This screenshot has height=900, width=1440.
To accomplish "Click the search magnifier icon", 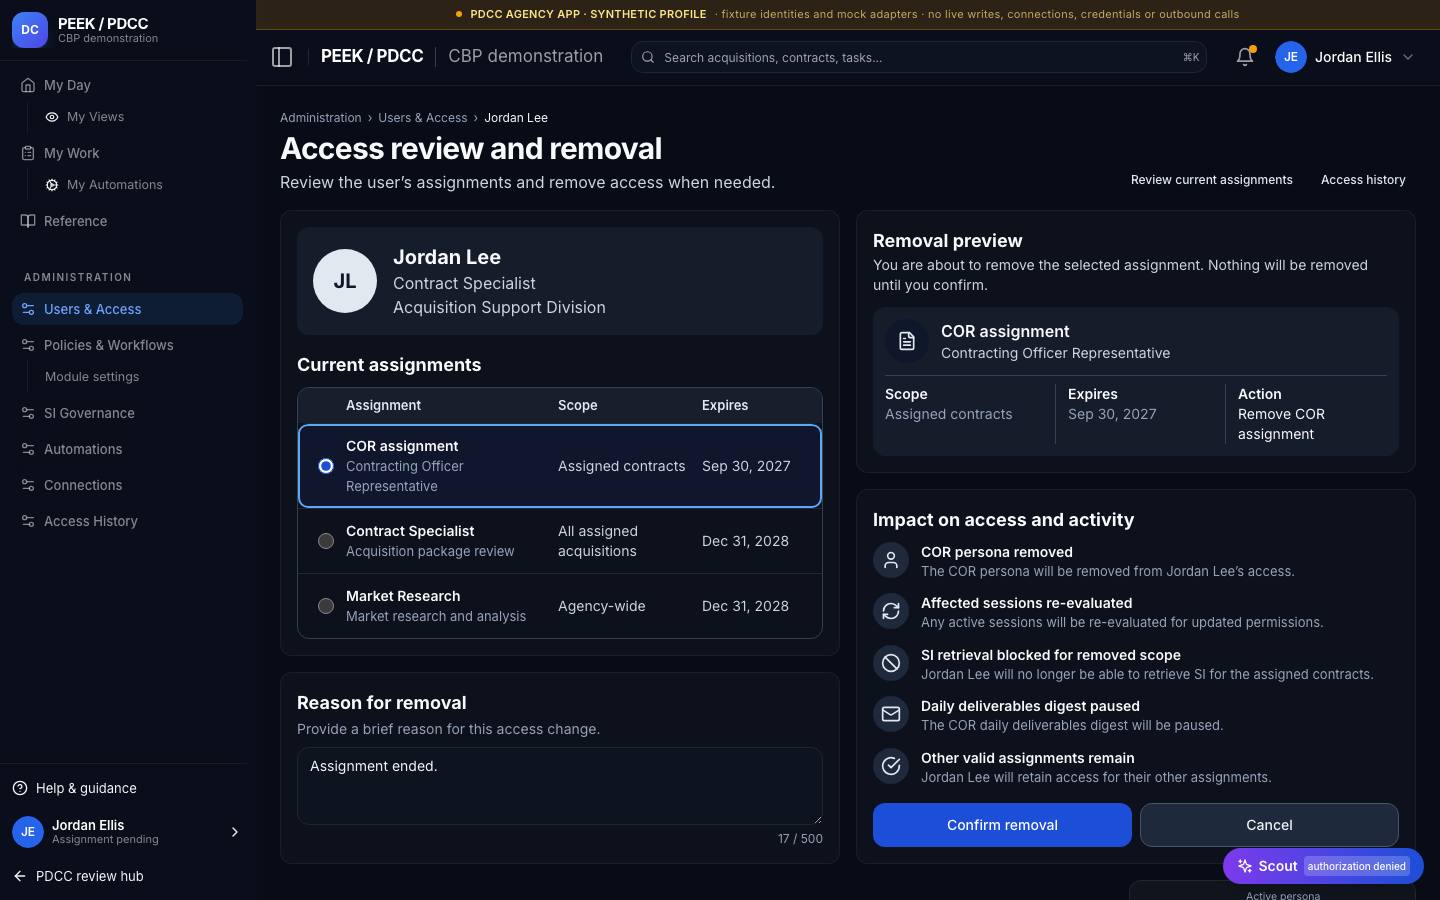I will pyautogui.click(x=648, y=57).
